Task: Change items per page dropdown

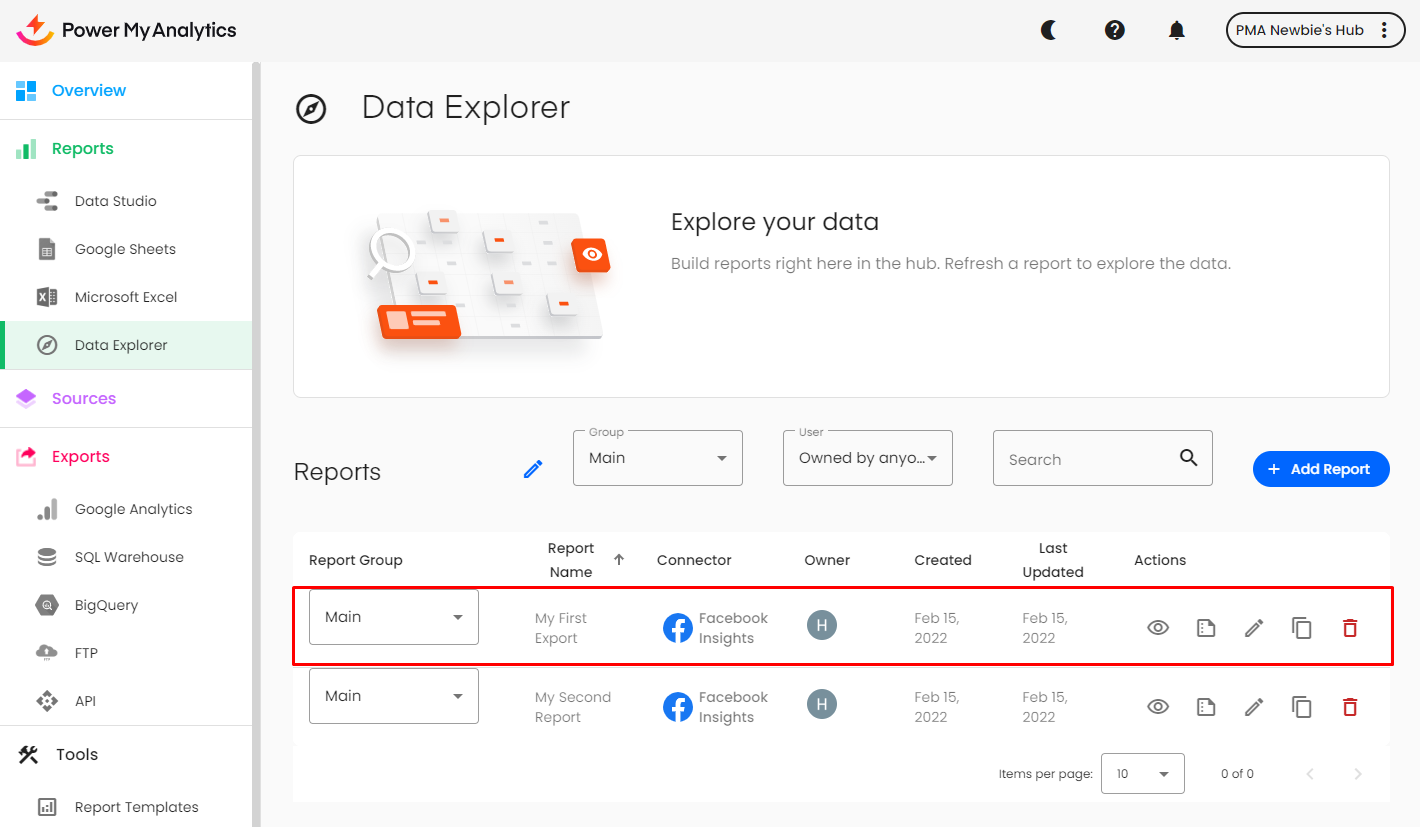Action: [x=1142, y=773]
